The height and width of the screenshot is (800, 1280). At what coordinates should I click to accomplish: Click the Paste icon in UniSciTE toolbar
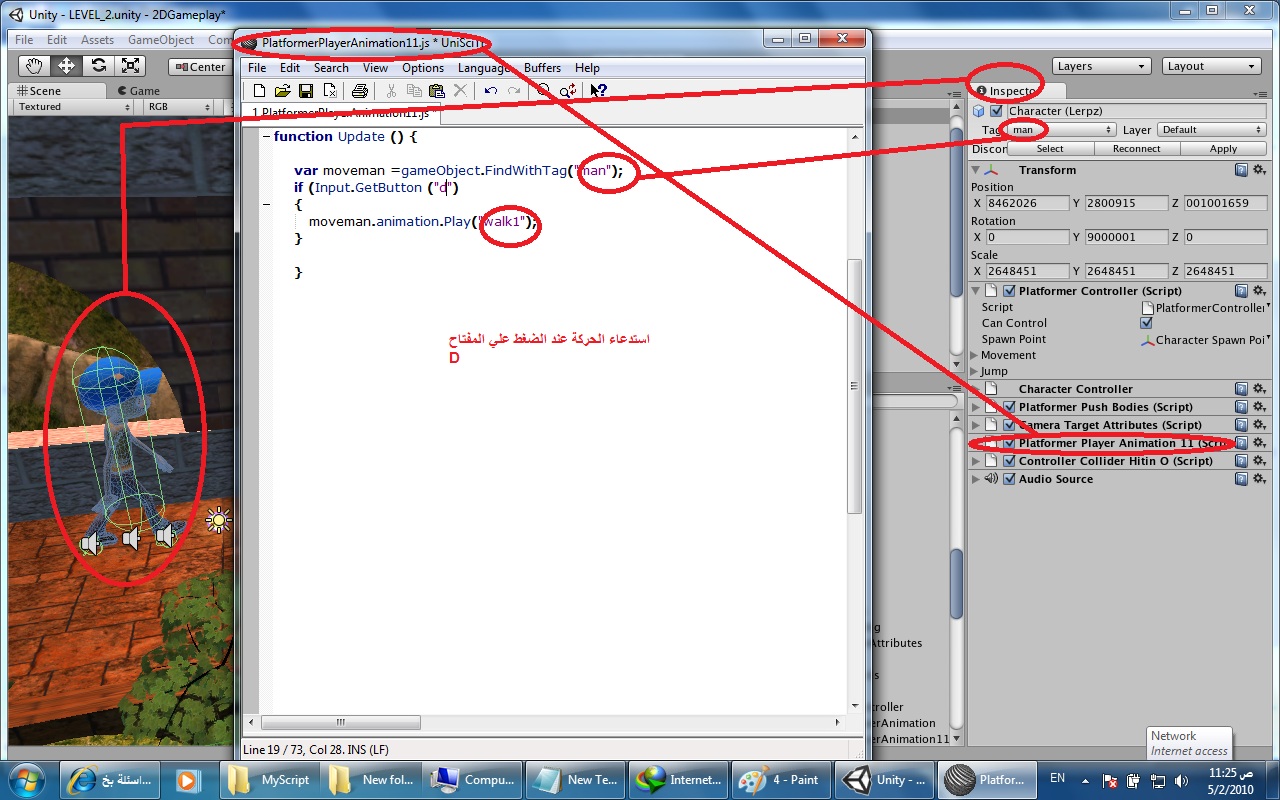(437, 91)
